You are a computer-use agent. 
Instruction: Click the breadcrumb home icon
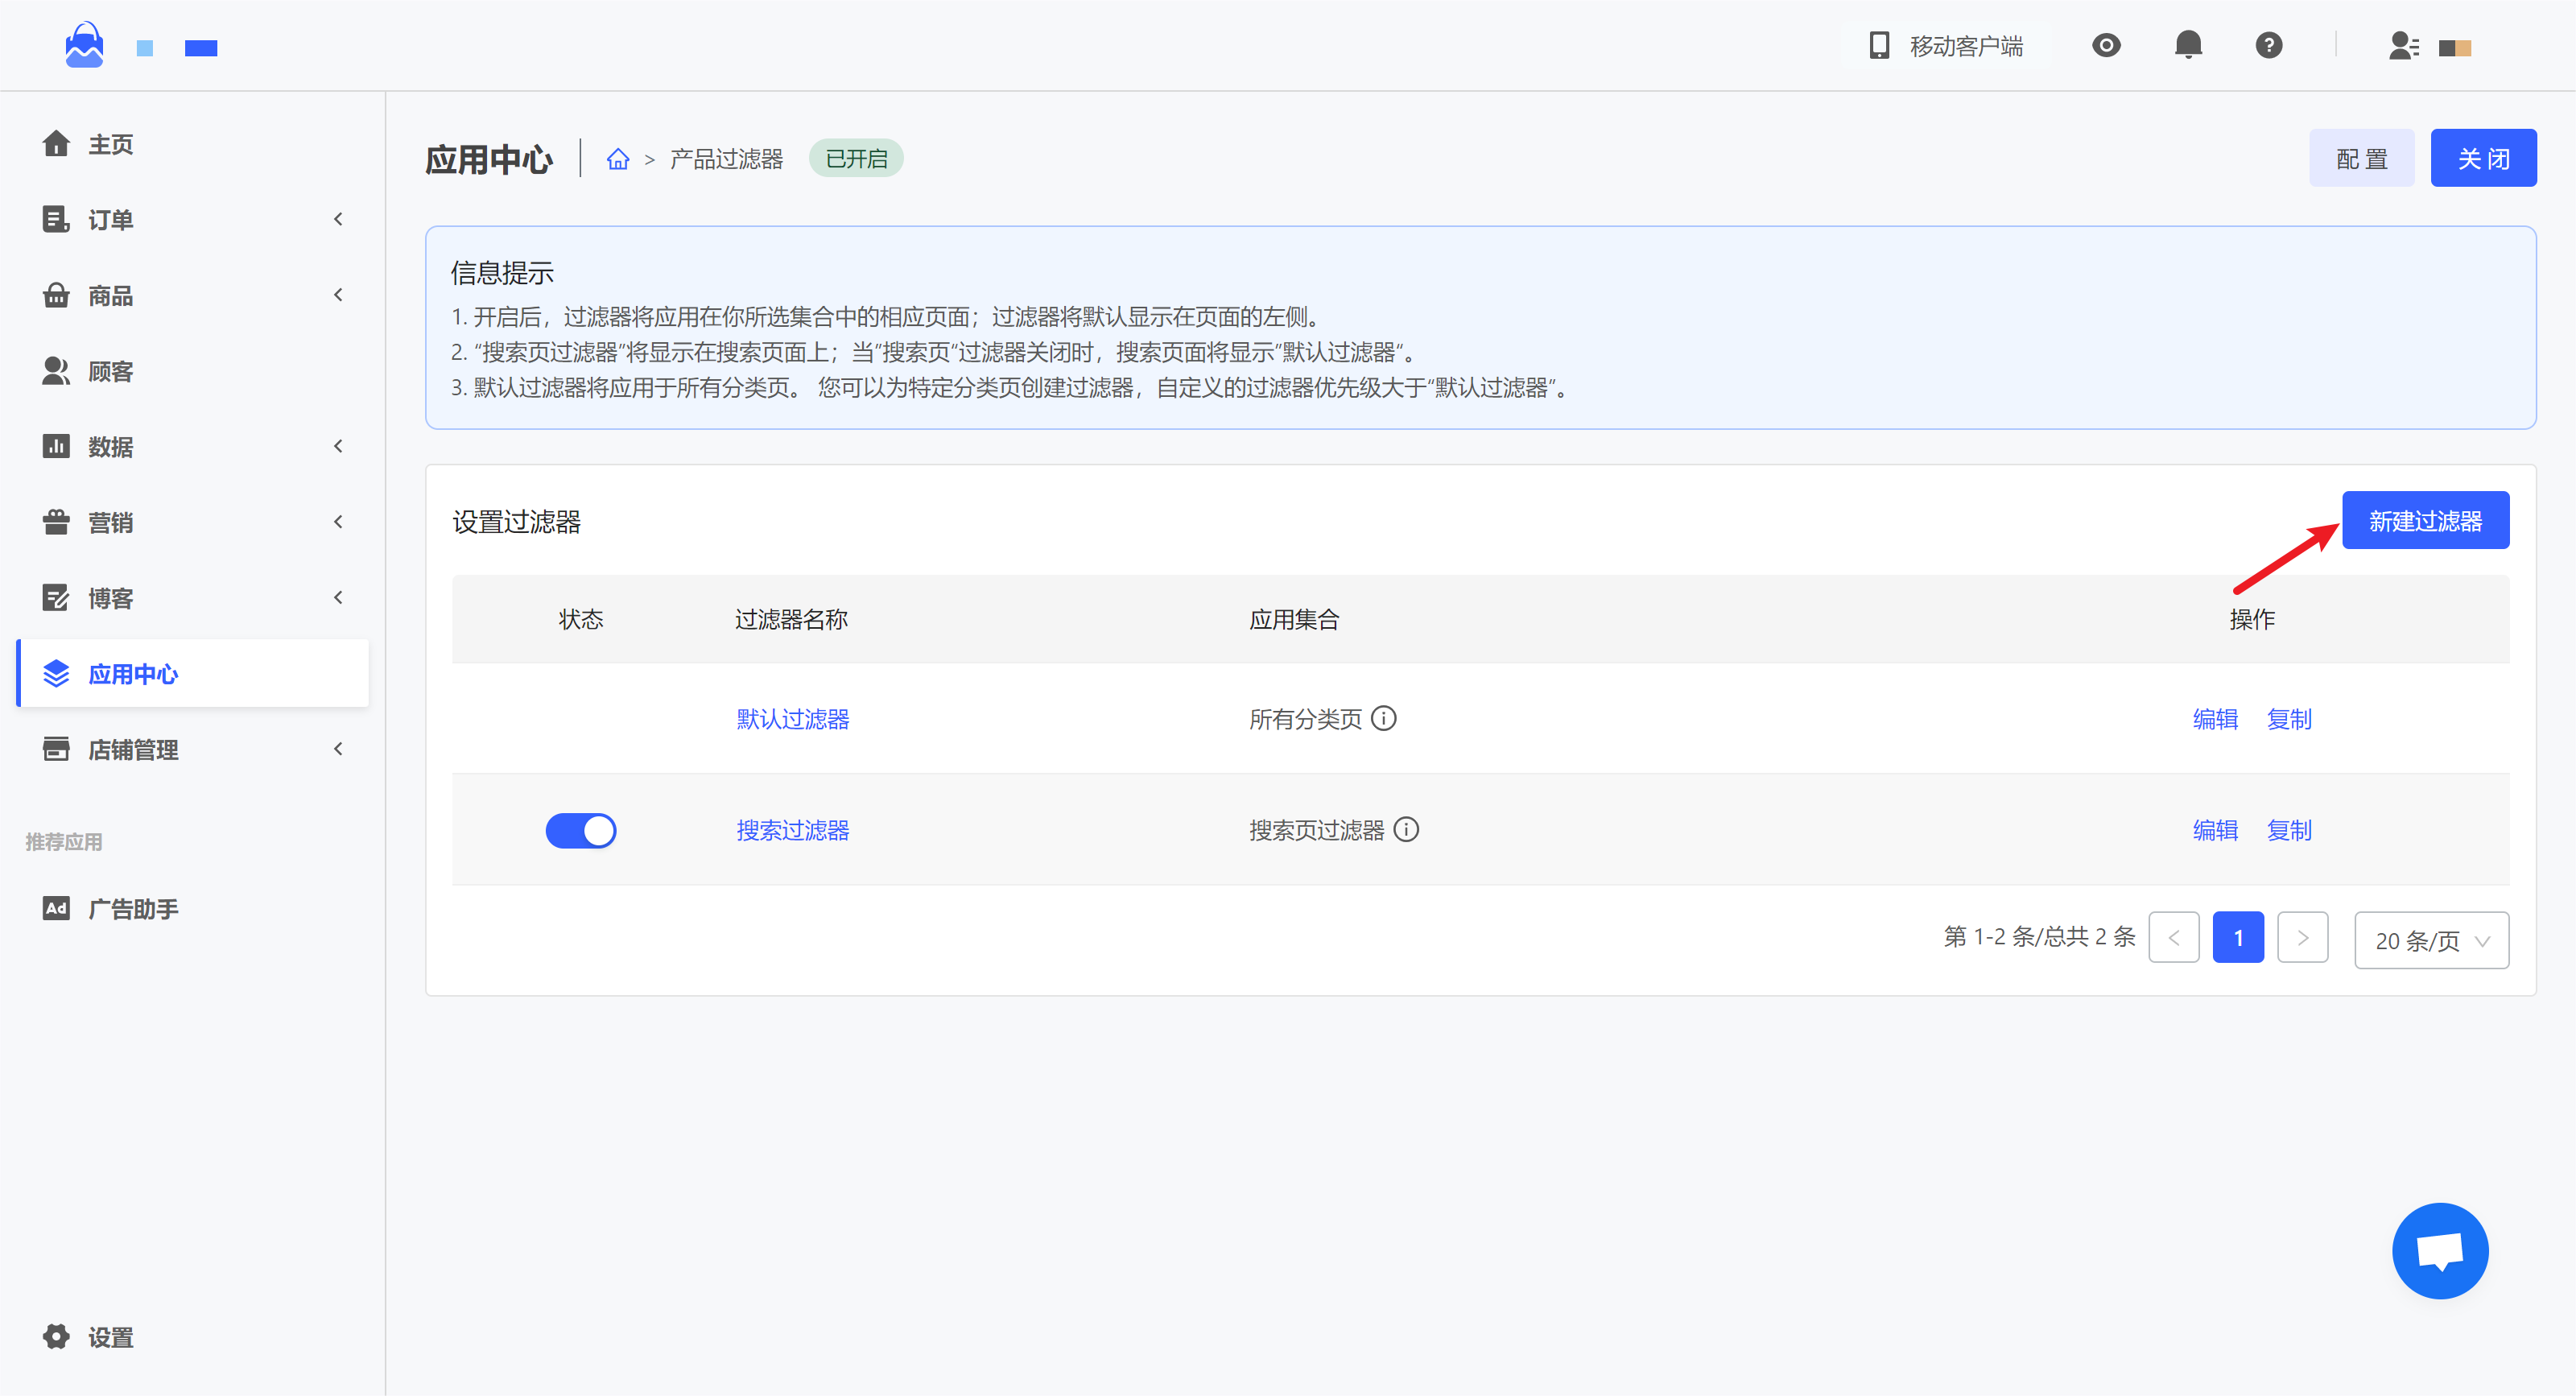pyautogui.click(x=618, y=159)
